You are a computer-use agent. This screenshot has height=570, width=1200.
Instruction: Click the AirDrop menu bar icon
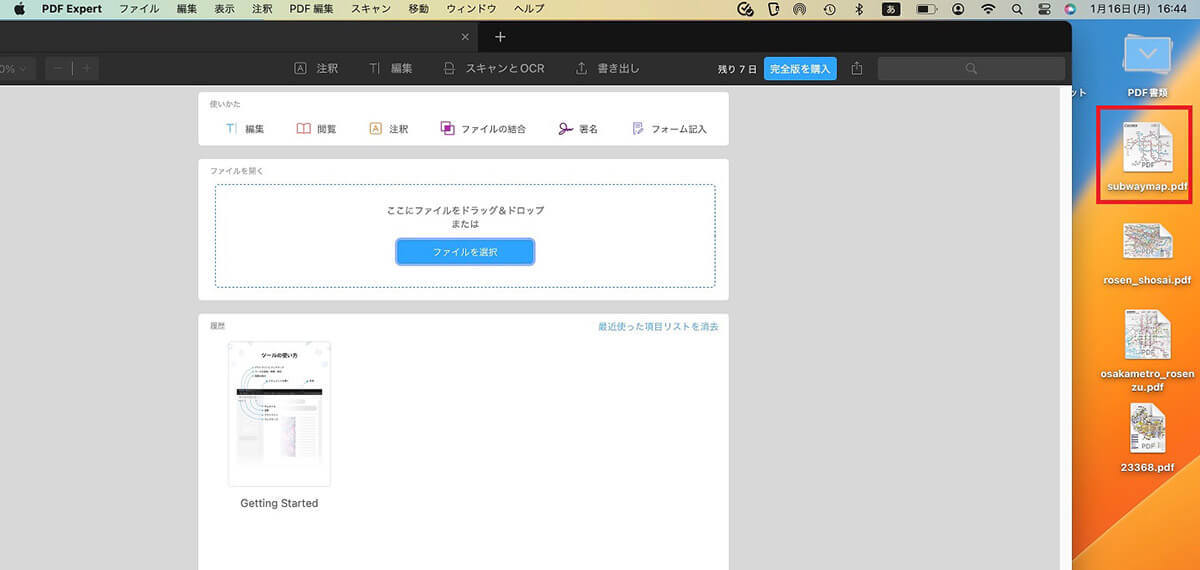[800, 9]
